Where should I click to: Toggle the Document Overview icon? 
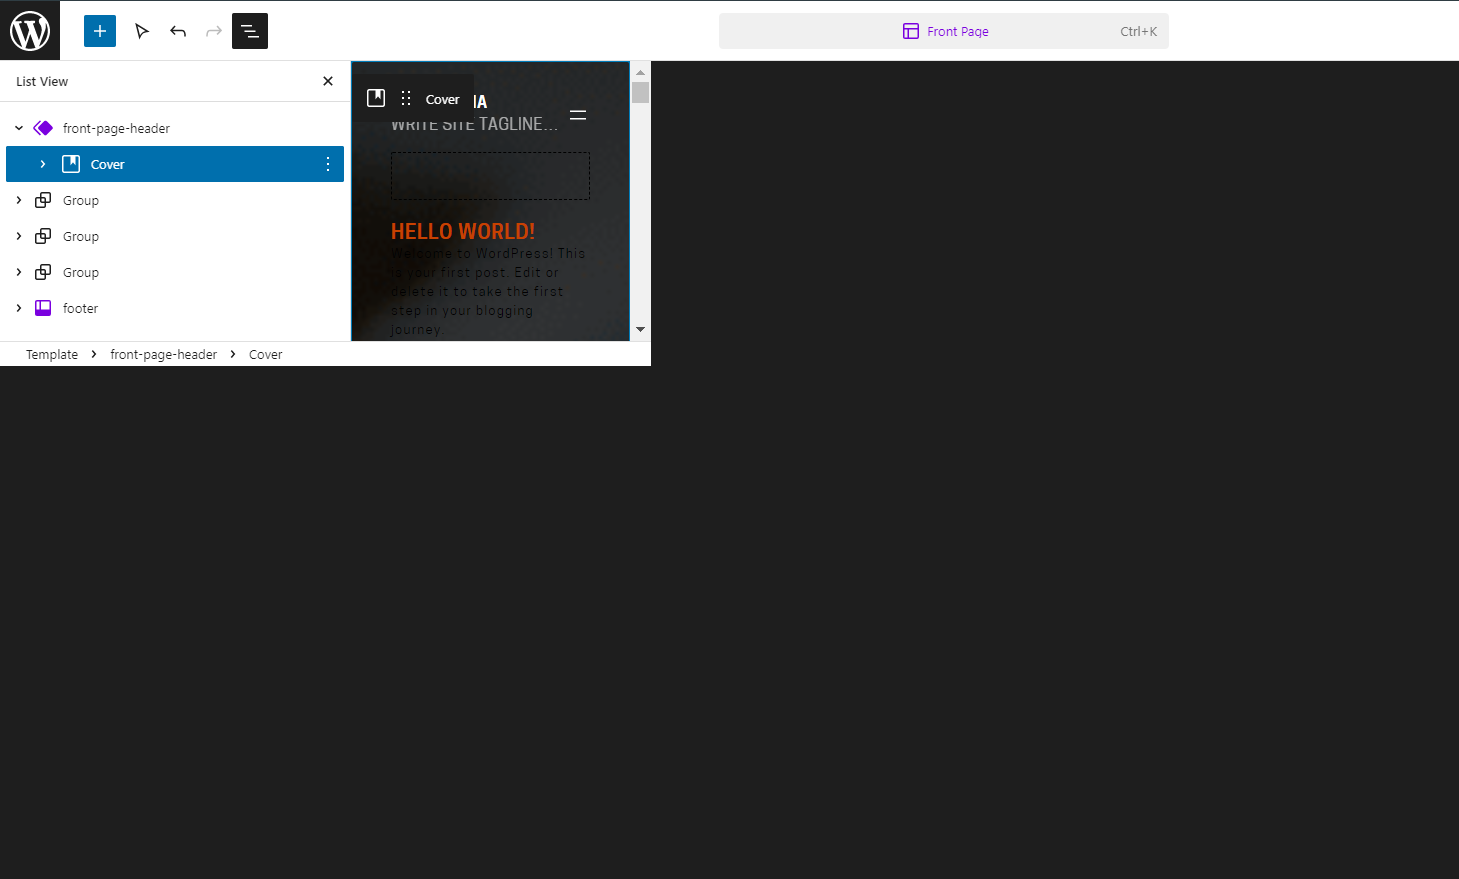[x=249, y=31]
